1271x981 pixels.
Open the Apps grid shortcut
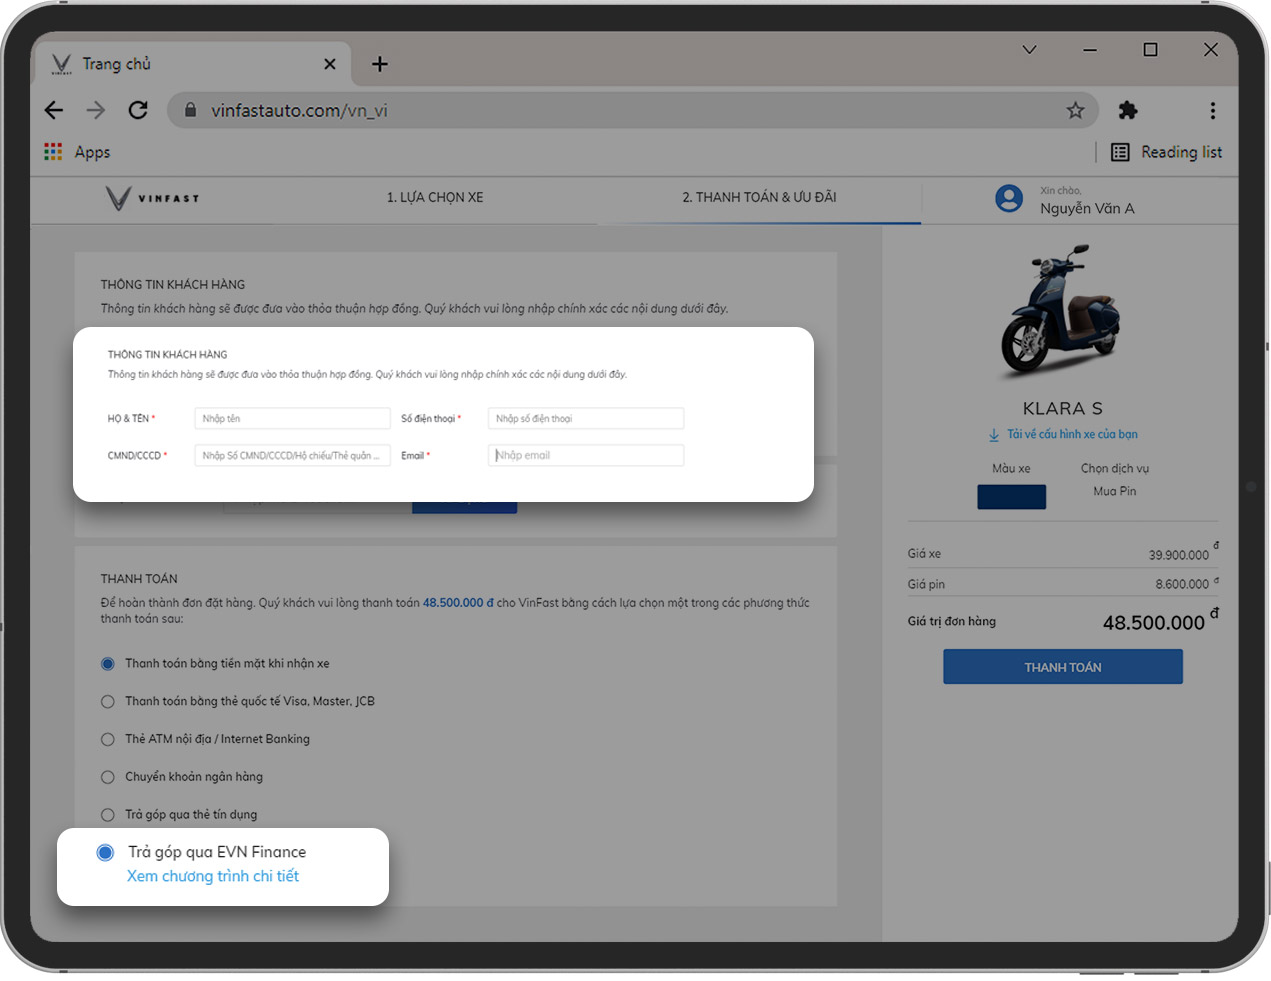point(77,152)
